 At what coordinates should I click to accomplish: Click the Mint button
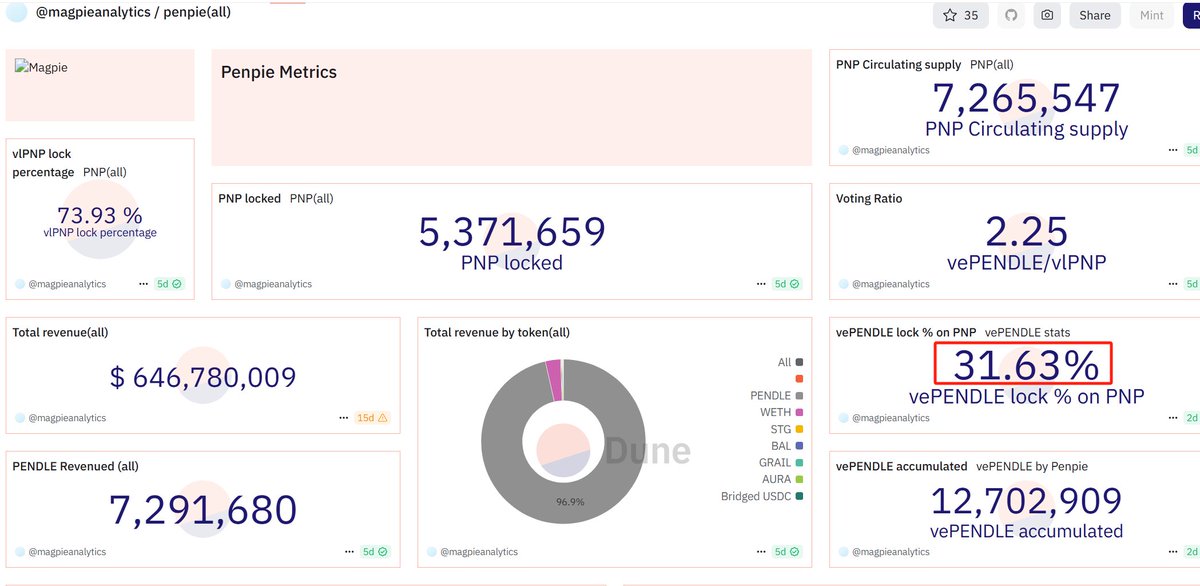(x=1151, y=15)
